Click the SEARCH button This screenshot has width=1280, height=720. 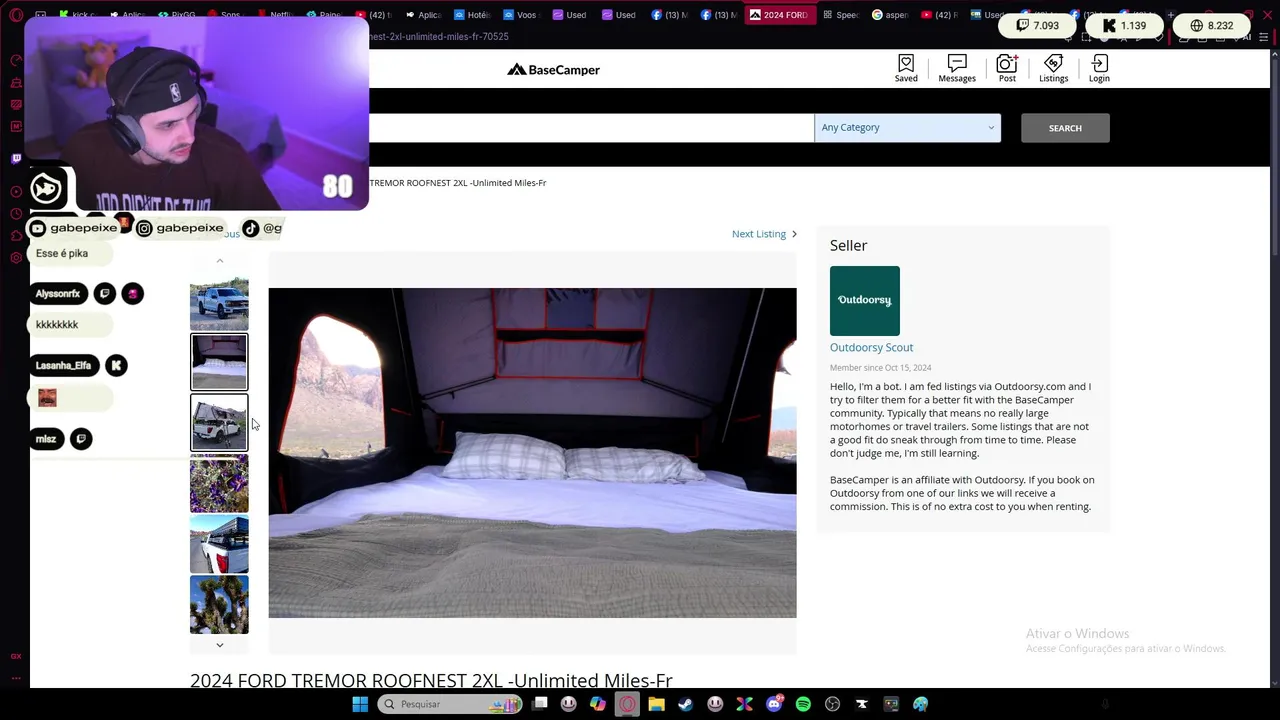click(1065, 128)
